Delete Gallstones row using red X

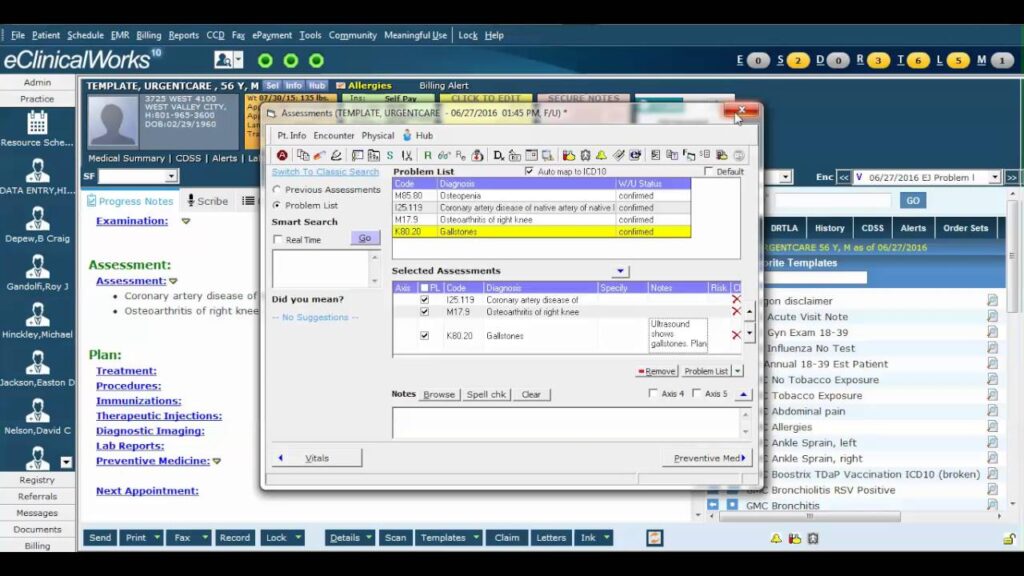(x=736, y=335)
